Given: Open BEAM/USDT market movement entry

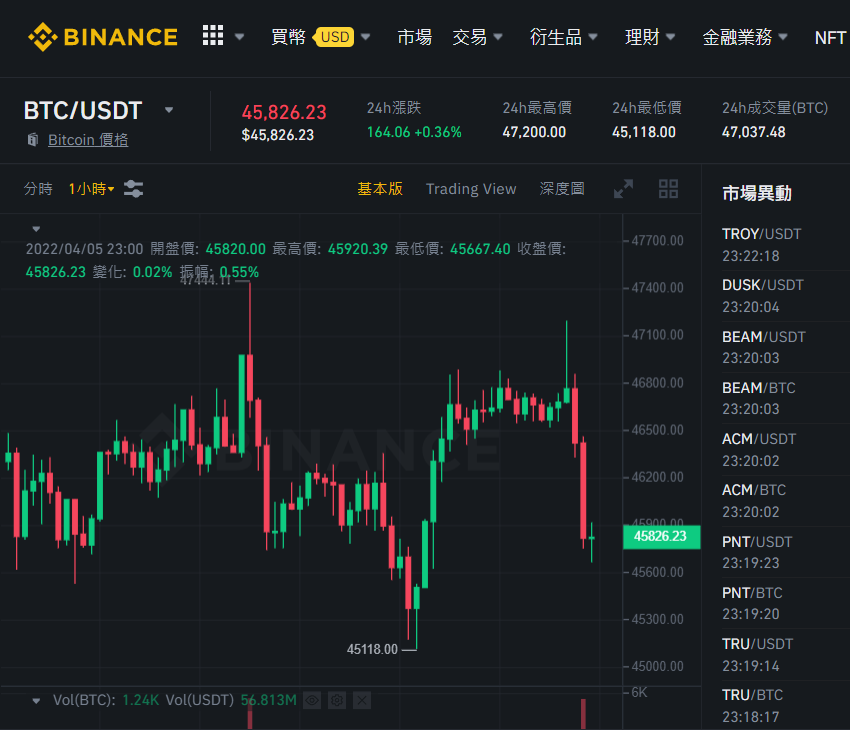Looking at the screenshot, I should tap(785, 347).
